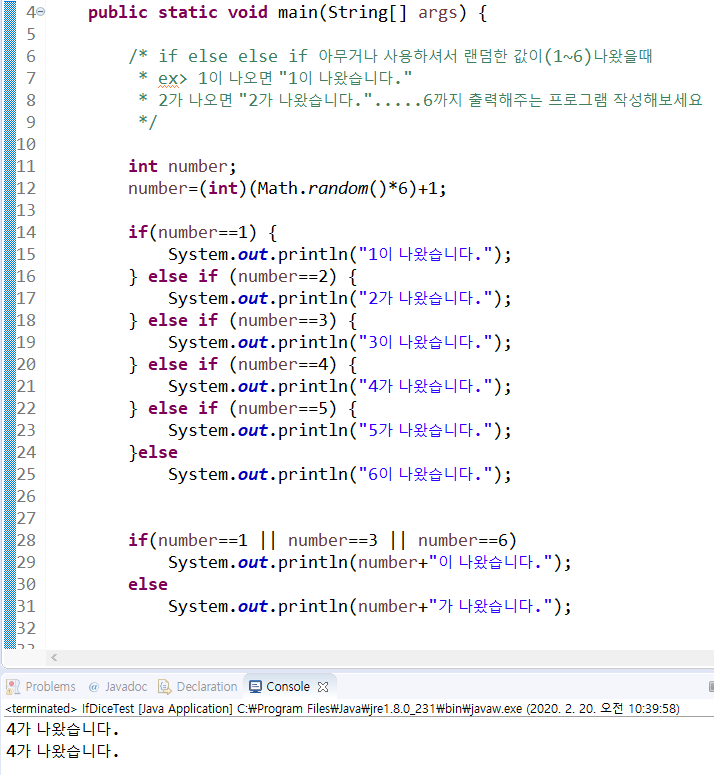Viewport: 714px width, 775px height.
Task: Click the Problems tab icon
Action: pyautogui.click(x=13, y=687)
